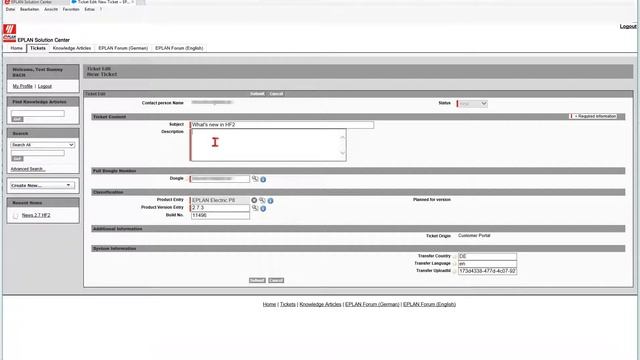The width and height of the screenshot is (640, 360).
Task: Click the Transfer Language lock icon
Action: tap(454, 264)
